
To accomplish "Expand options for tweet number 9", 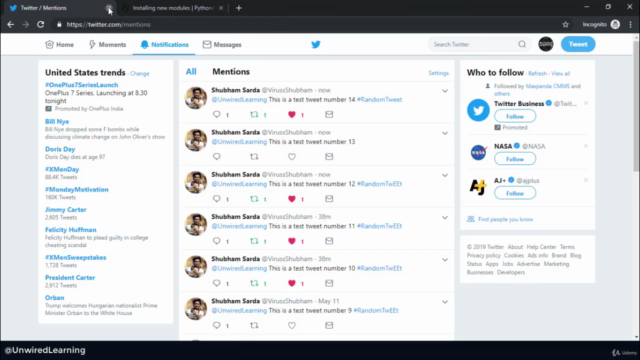I will (445, 302).
